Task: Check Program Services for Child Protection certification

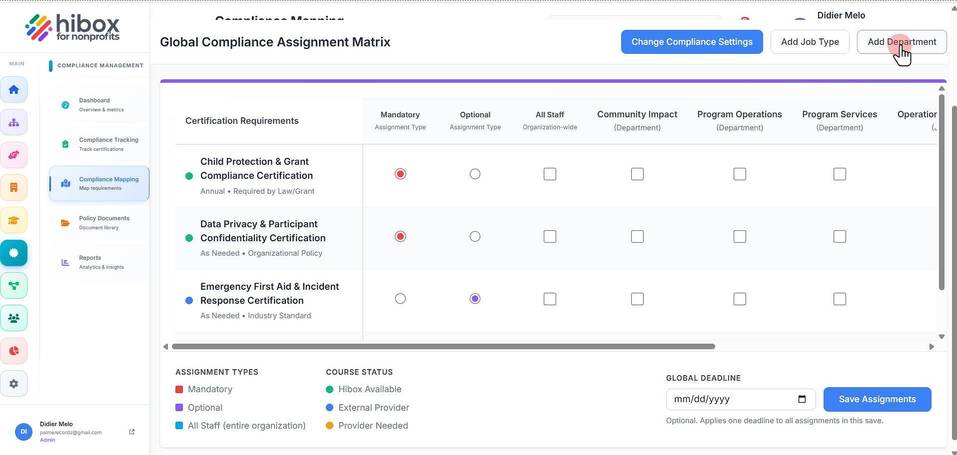Action: 840,174
